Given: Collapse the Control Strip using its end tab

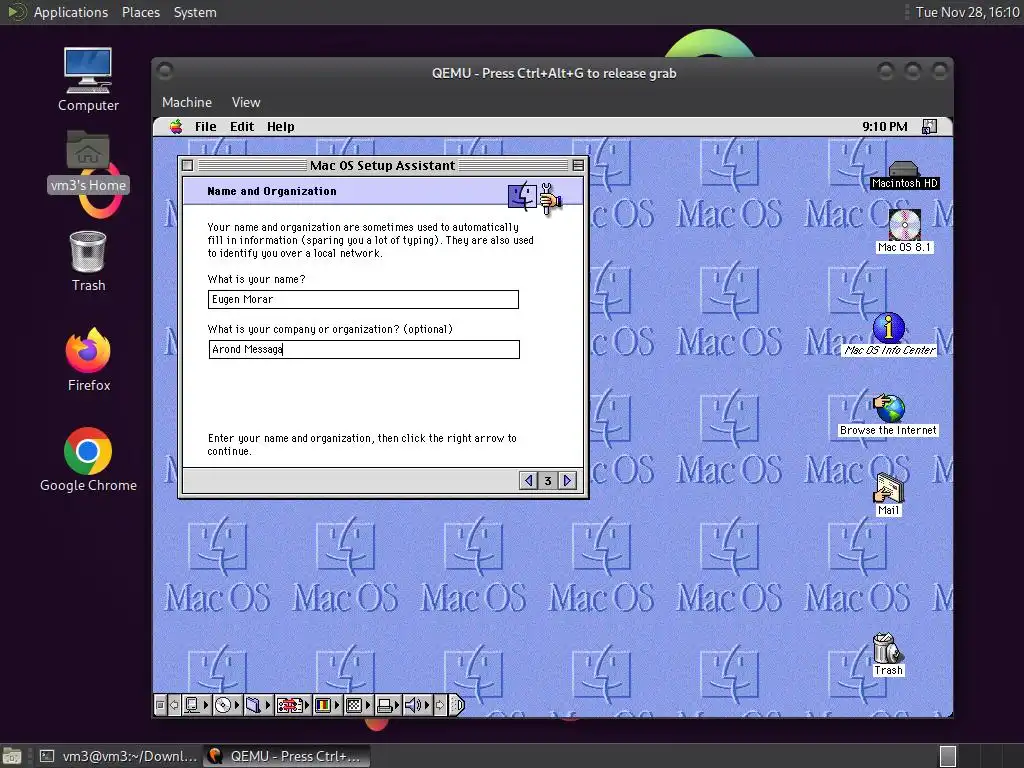Looking at the screenshot, I should coord(457,705).
